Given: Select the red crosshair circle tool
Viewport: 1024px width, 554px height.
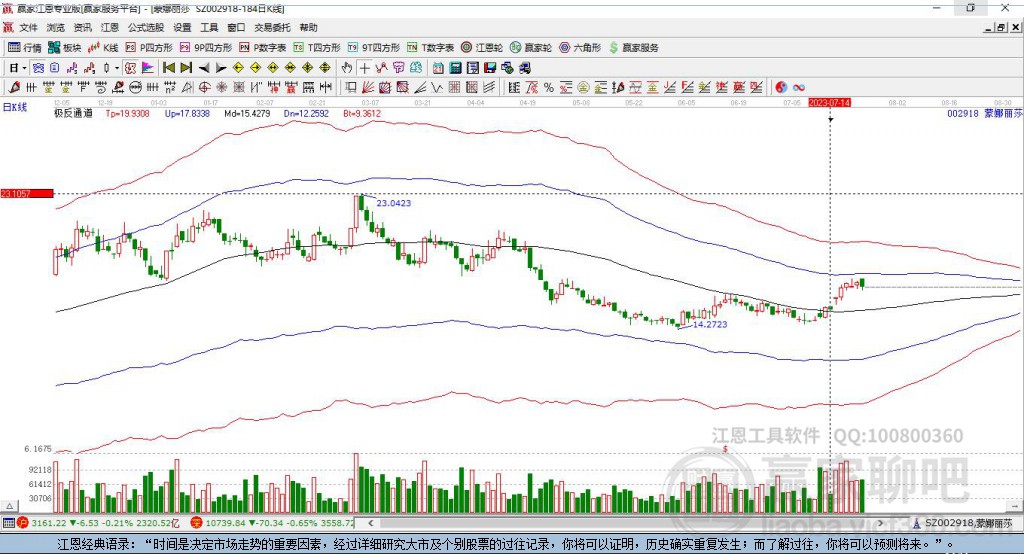Looking at the screenshot, I should point(204,88).
